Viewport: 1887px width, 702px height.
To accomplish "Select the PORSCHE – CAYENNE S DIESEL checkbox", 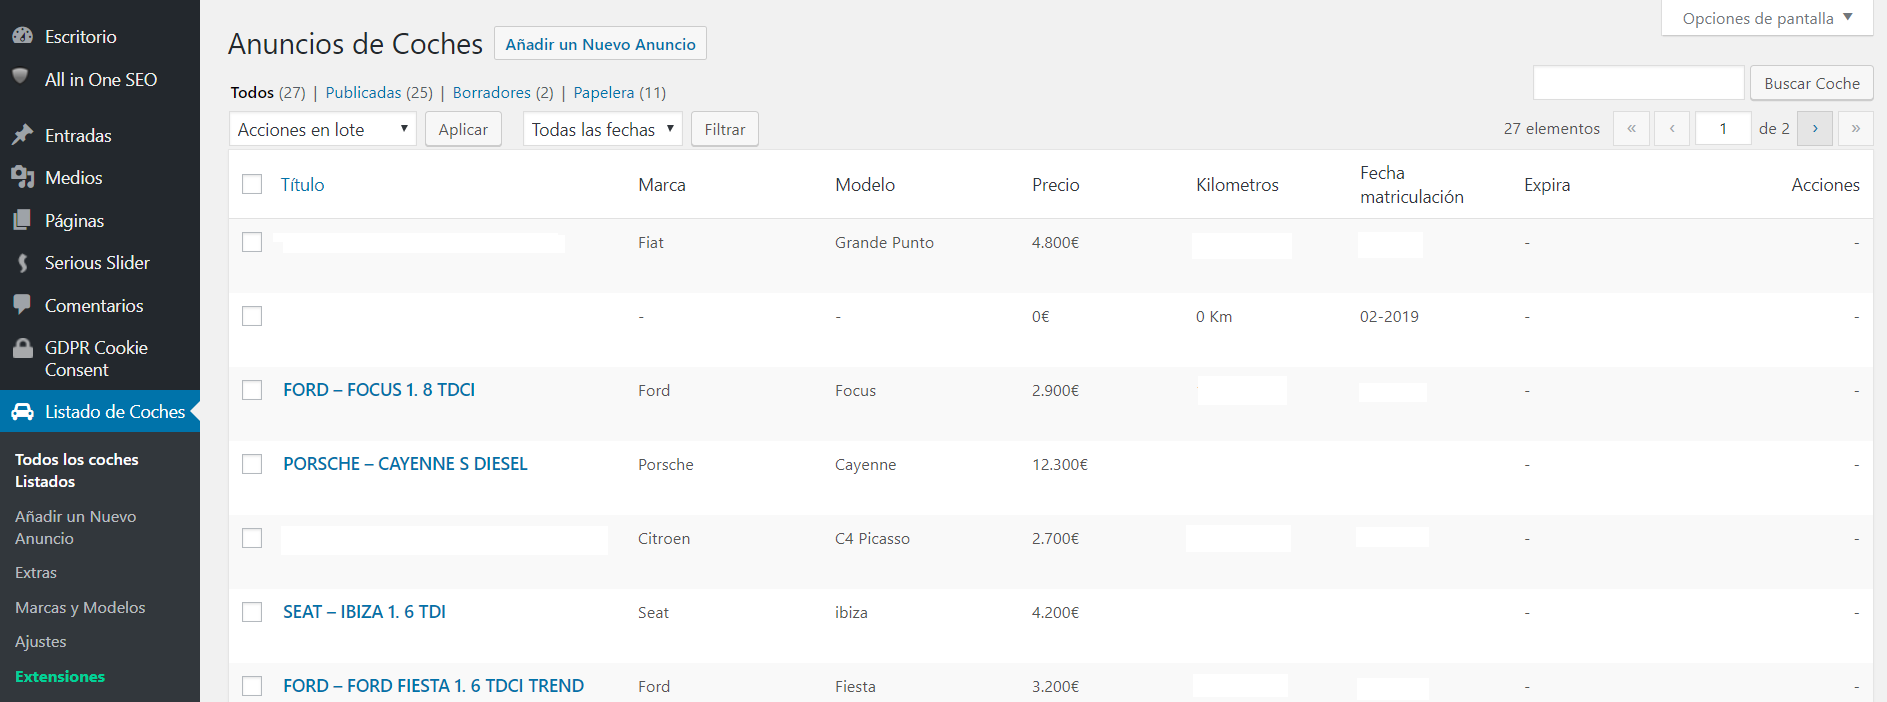I will 252,464.
